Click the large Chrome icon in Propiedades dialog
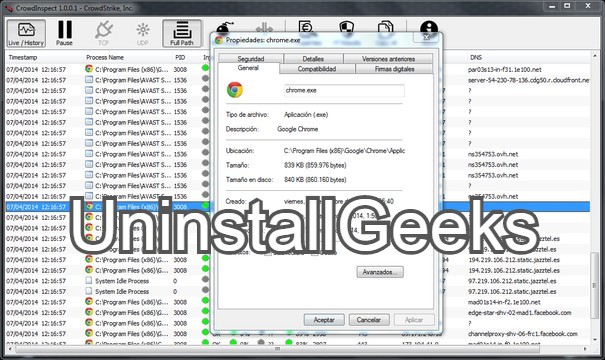 click(235, 90)
